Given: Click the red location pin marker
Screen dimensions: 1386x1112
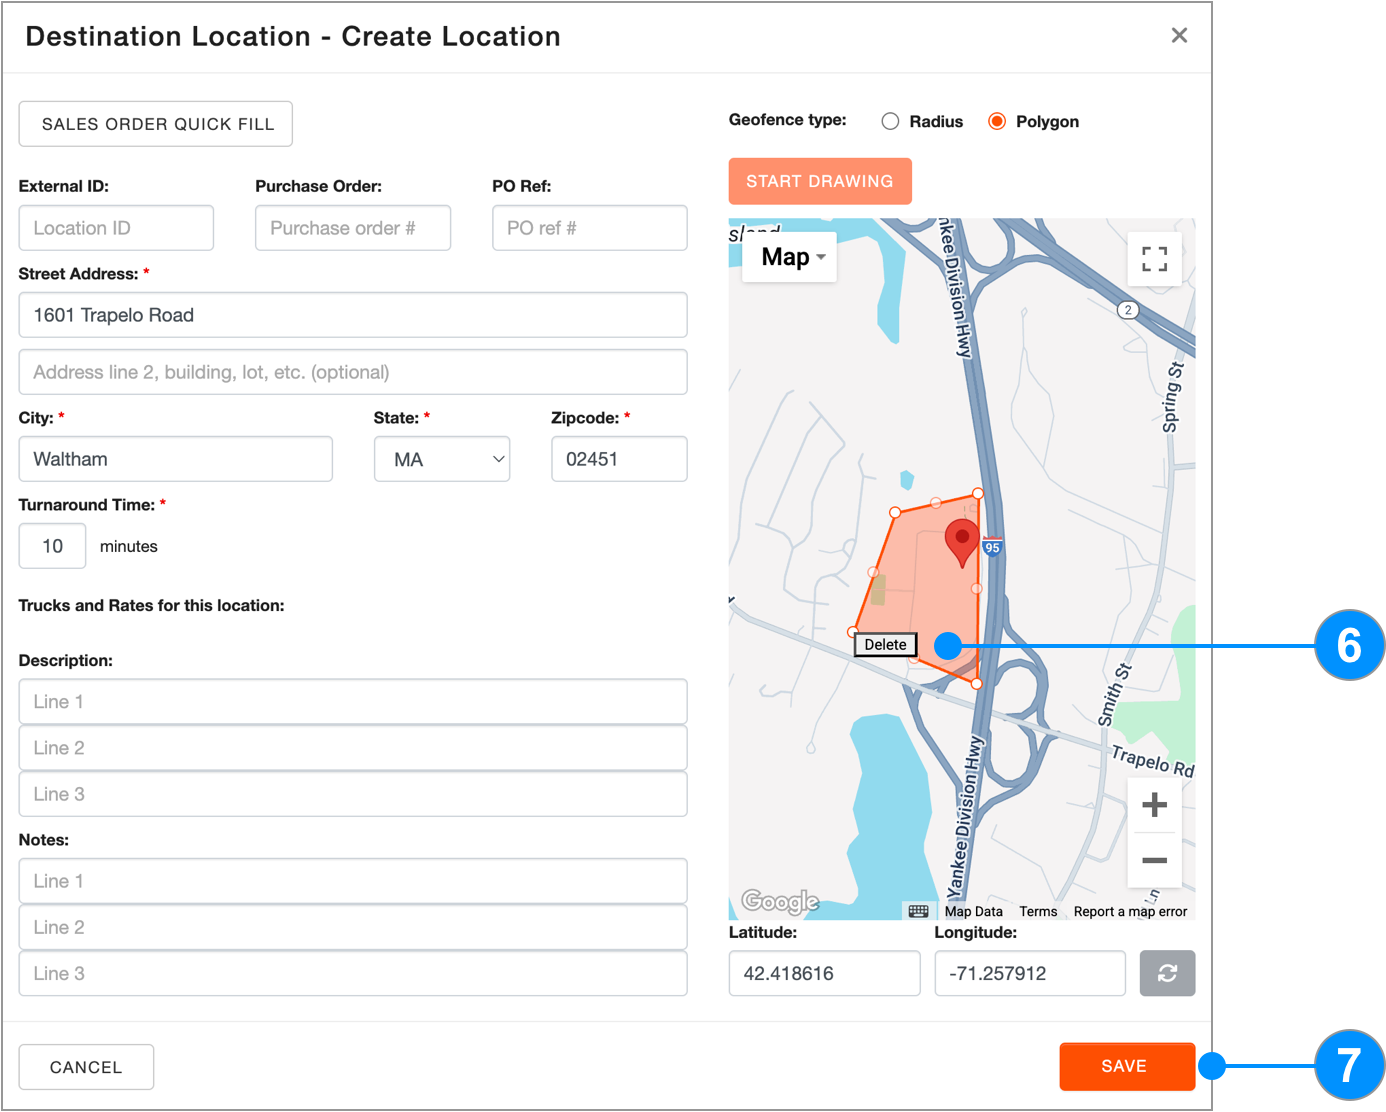Looking at the screenshot, I should pos(962,543).
